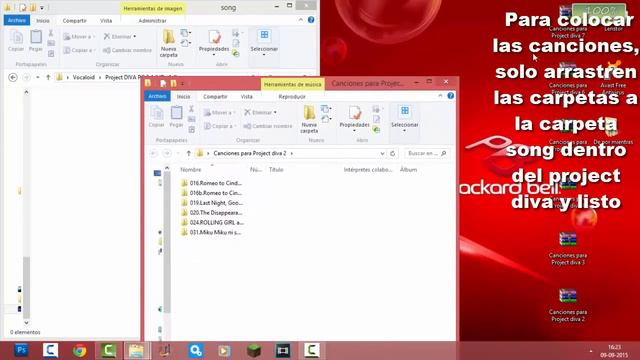Open Minecraft block icon on taskbar
This screenshot has width=640, height=360.
253,350
